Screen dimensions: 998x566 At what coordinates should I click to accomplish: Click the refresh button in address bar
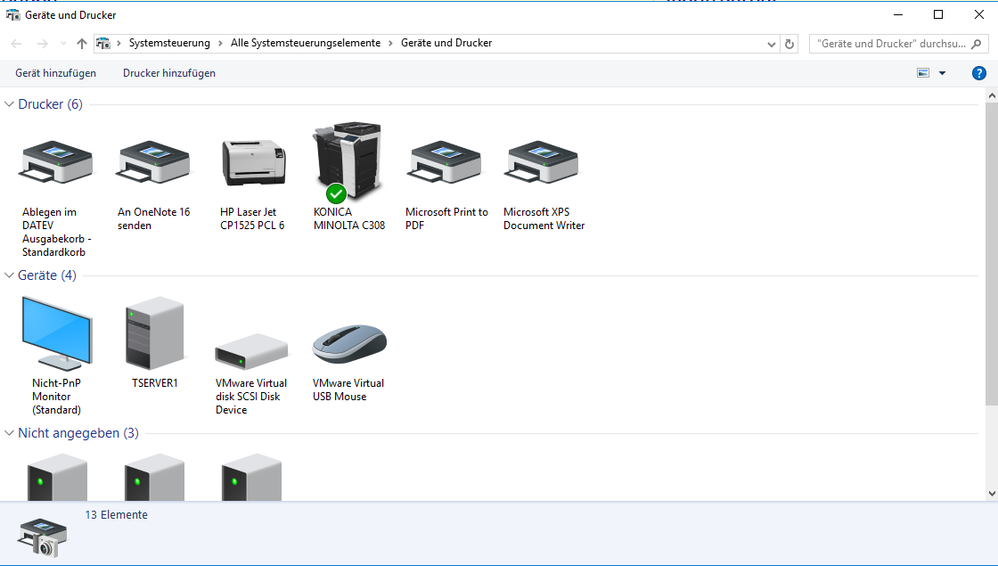pyautogui.click(x=789, y=44)
